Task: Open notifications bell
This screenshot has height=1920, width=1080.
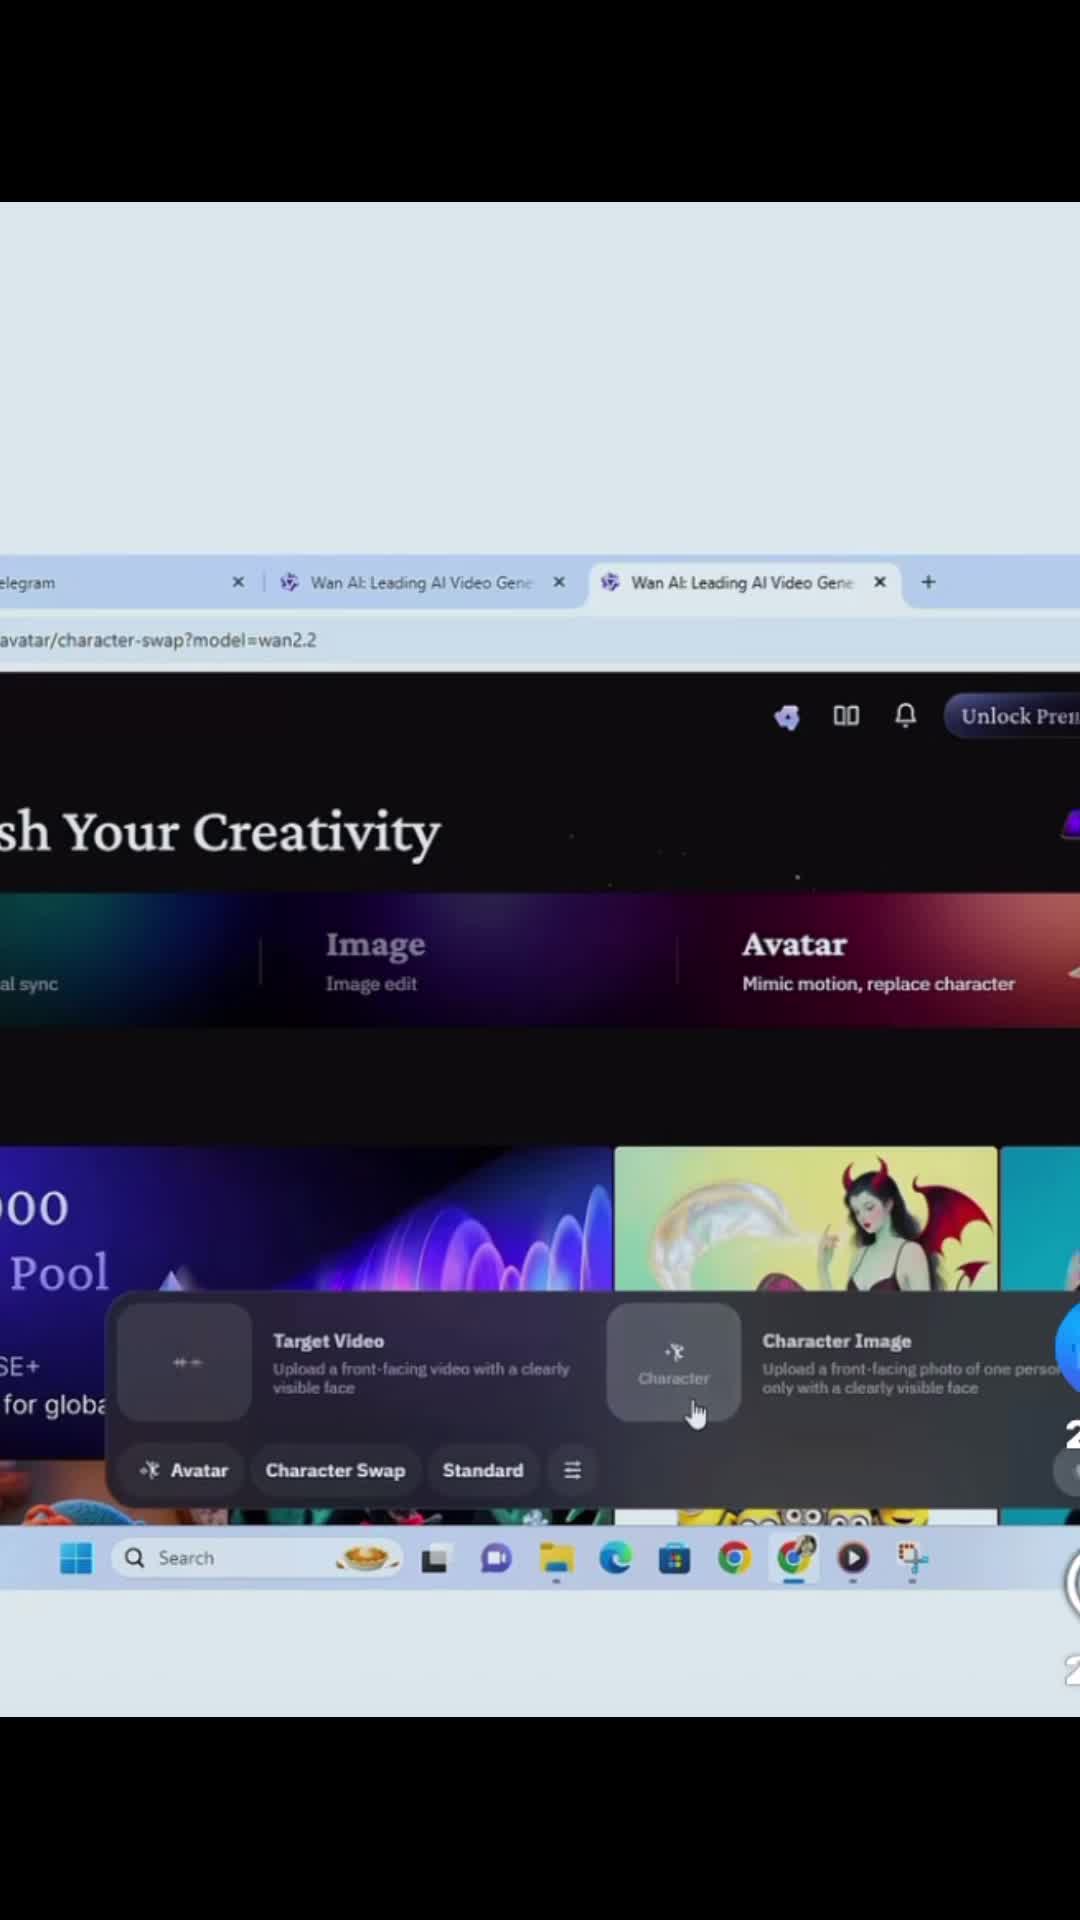Action: pyautogui.click(x=905, y=715)
